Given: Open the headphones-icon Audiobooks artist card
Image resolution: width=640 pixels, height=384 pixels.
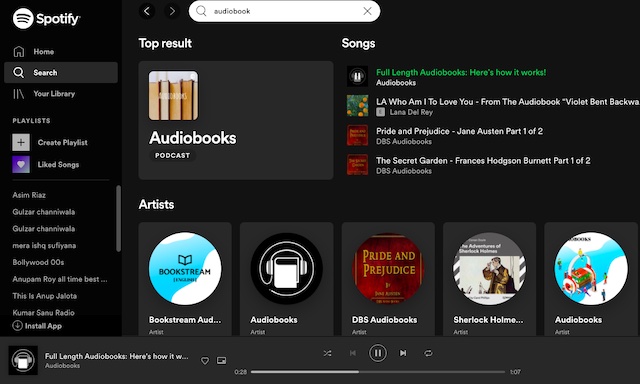Looking at the screenshot, I should [x=287, y=279].
